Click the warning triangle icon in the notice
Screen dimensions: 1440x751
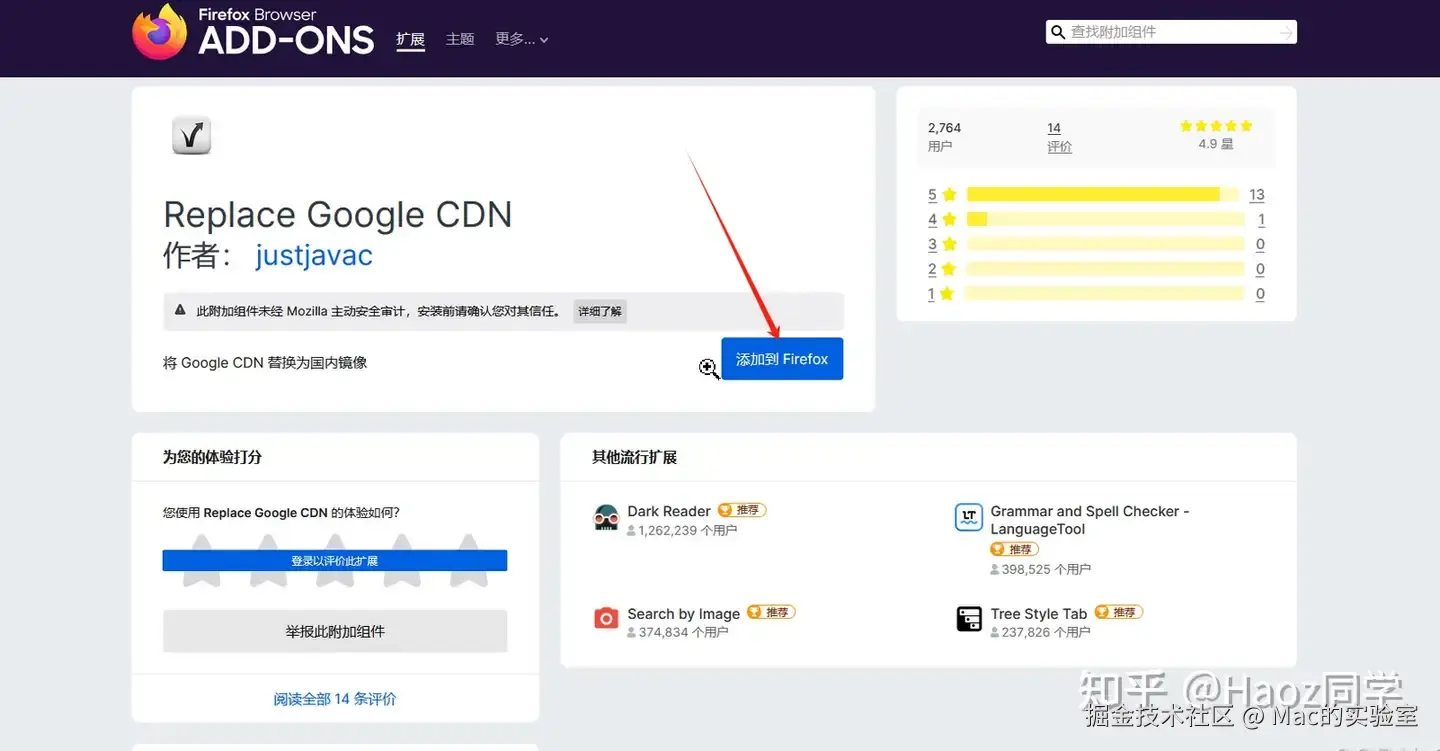[x=180, y=311]
